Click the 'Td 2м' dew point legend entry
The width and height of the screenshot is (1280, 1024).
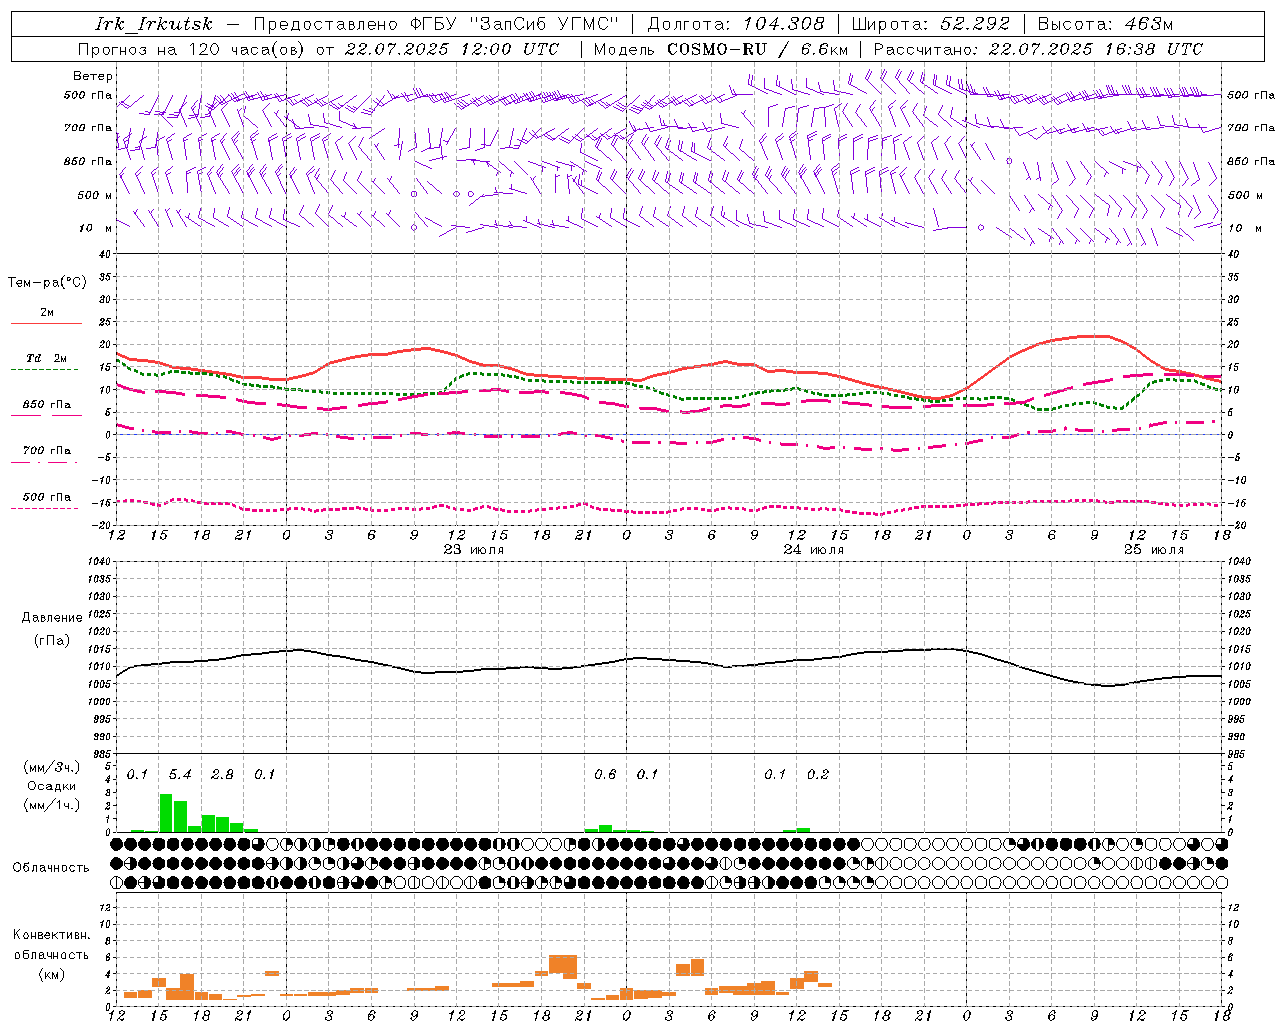[x=47, y=358]
